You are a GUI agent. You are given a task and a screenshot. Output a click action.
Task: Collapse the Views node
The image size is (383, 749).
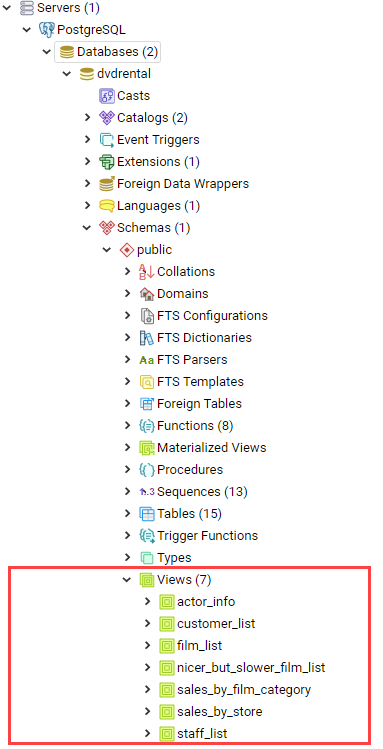pyautogui.click(x=127, y=580)
